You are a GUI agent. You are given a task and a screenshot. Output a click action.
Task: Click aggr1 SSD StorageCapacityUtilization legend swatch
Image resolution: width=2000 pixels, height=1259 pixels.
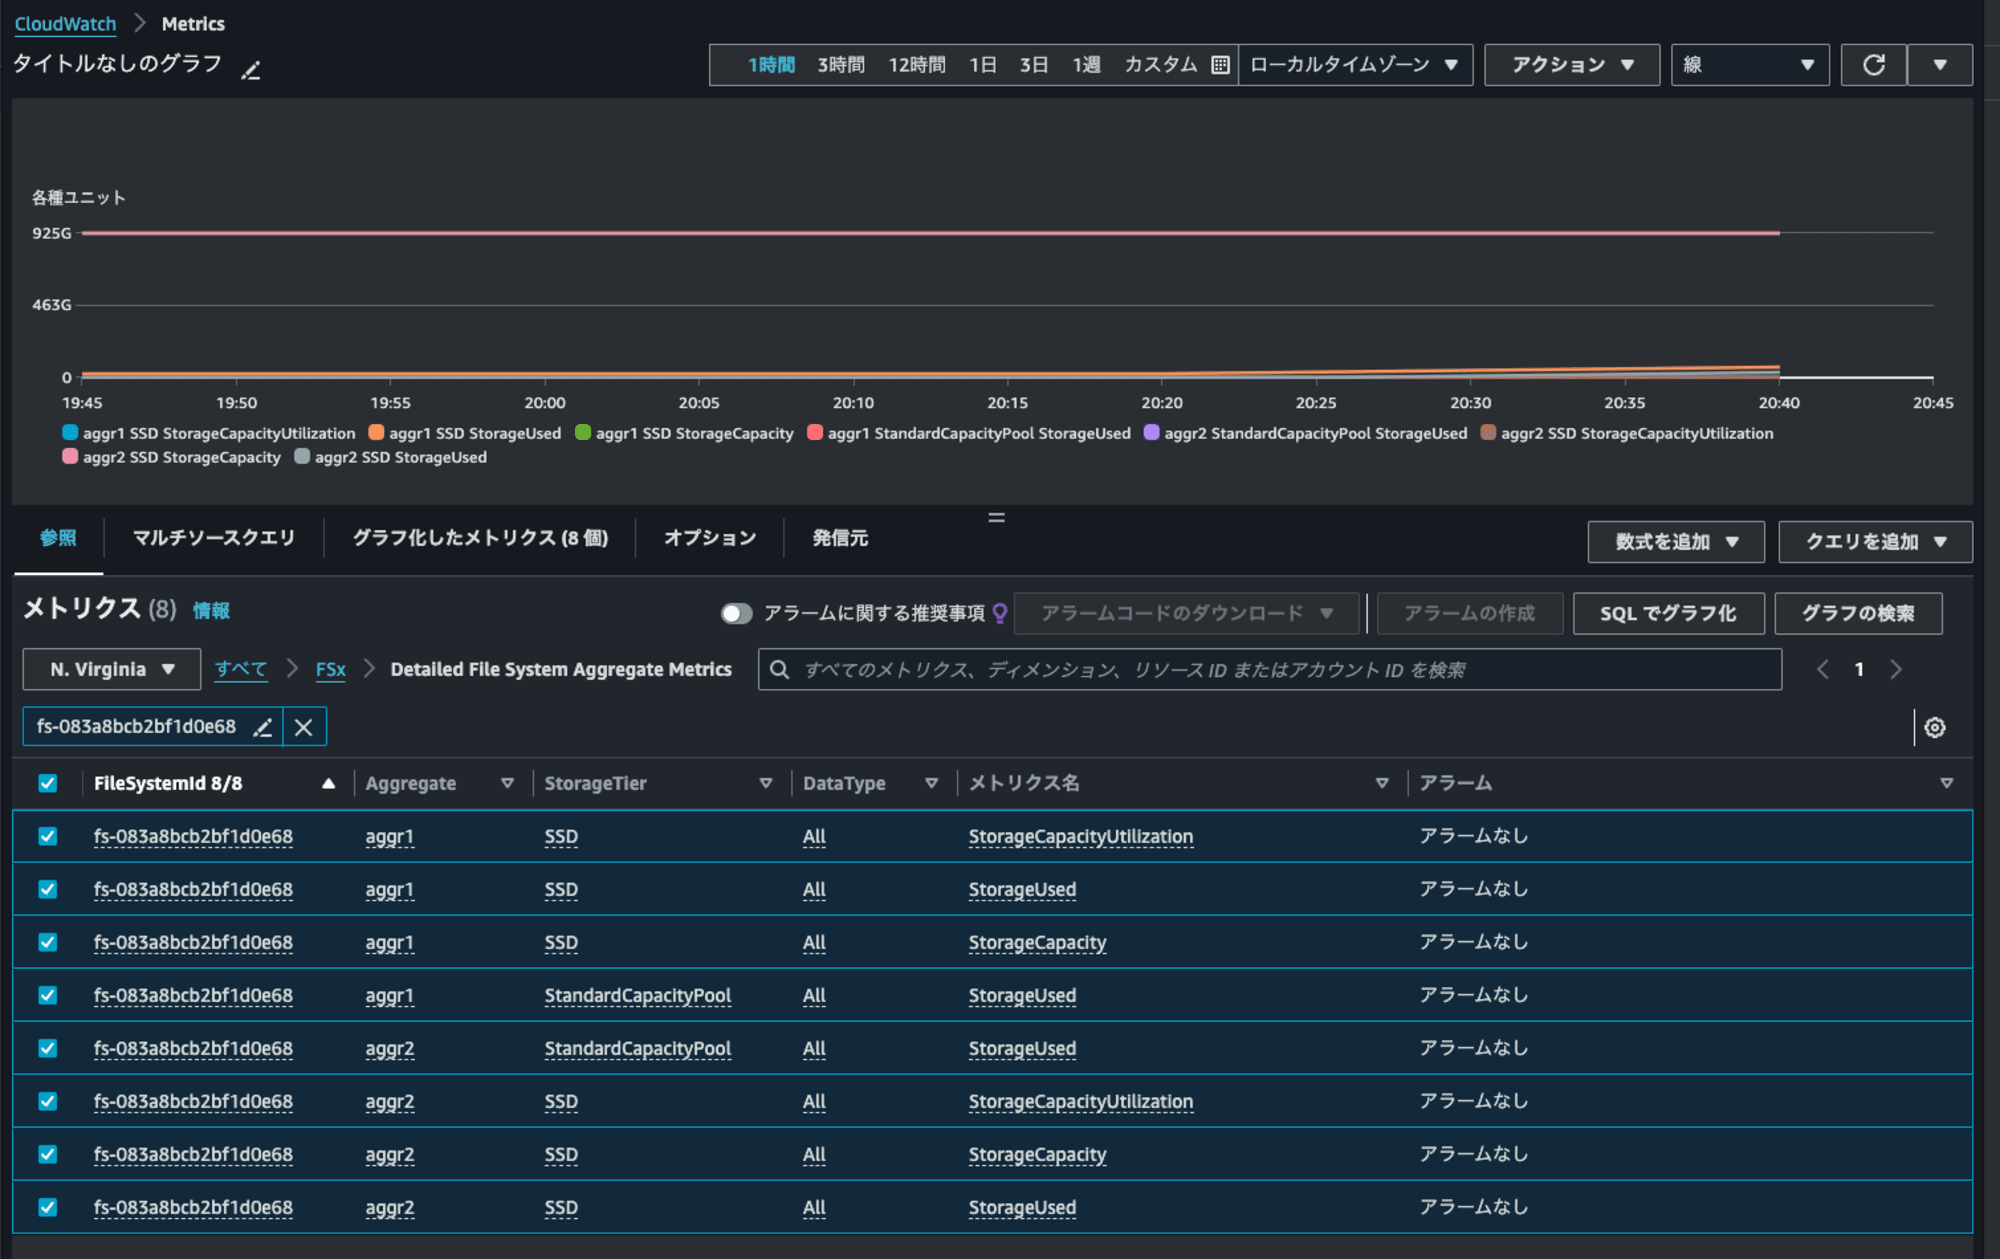[70, 433]
